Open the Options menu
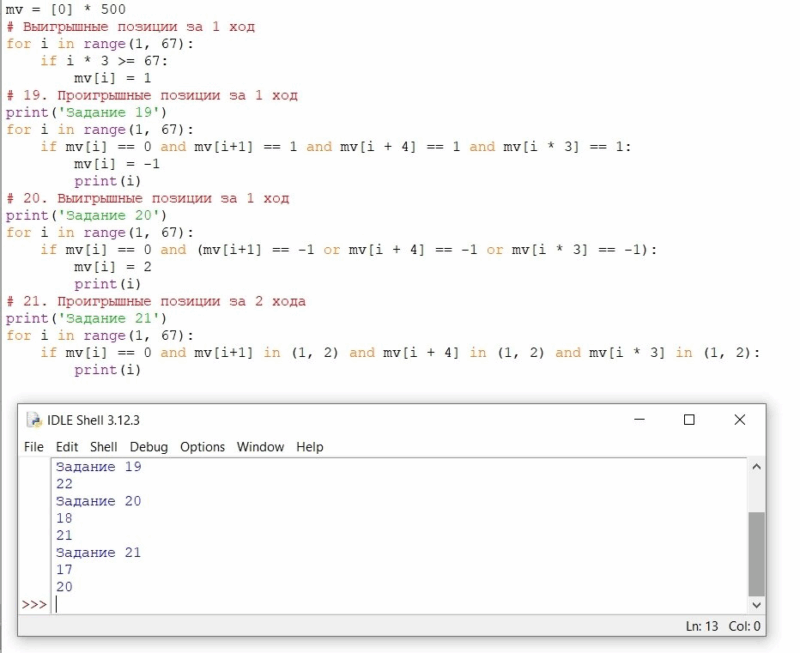Image resolution: width=800 pixels, height=653 pixels. click(202, 447)
